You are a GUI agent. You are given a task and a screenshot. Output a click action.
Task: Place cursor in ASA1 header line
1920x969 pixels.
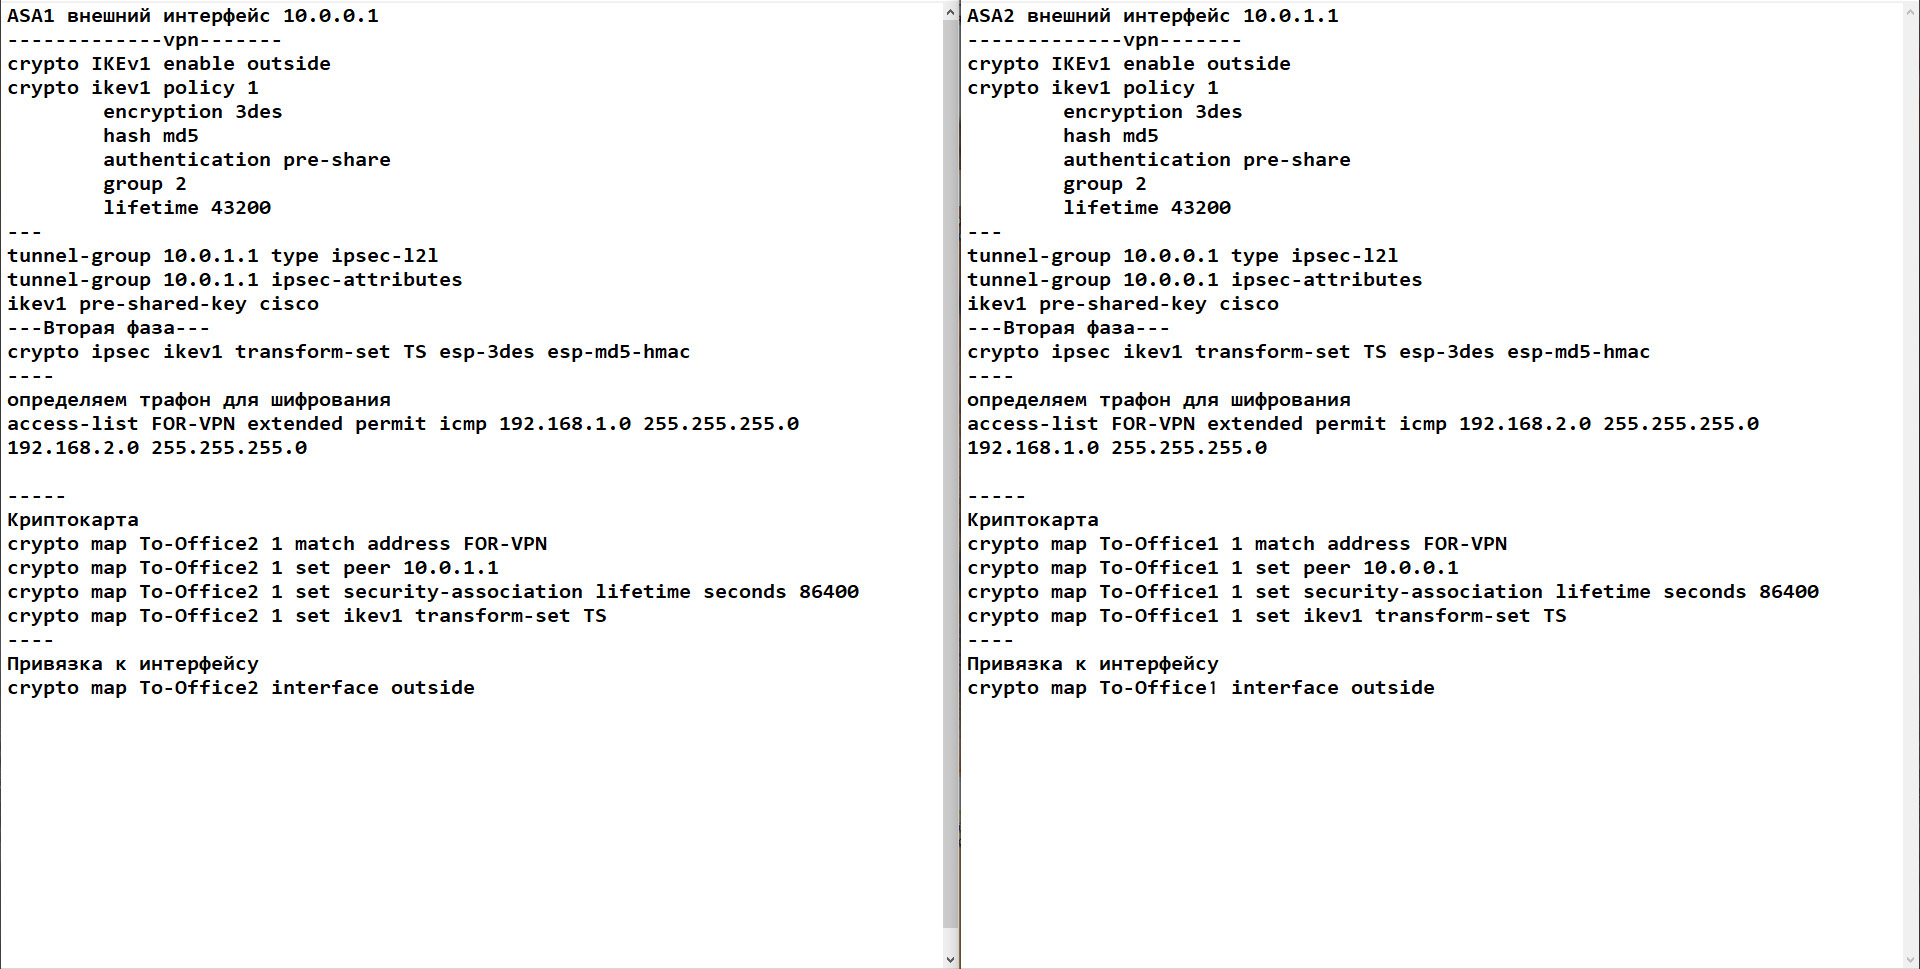[193, 16]
